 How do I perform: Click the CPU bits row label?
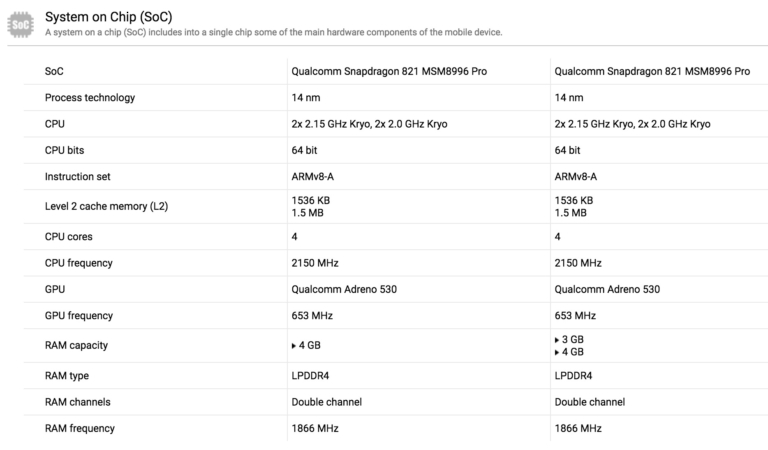[68, 150]
